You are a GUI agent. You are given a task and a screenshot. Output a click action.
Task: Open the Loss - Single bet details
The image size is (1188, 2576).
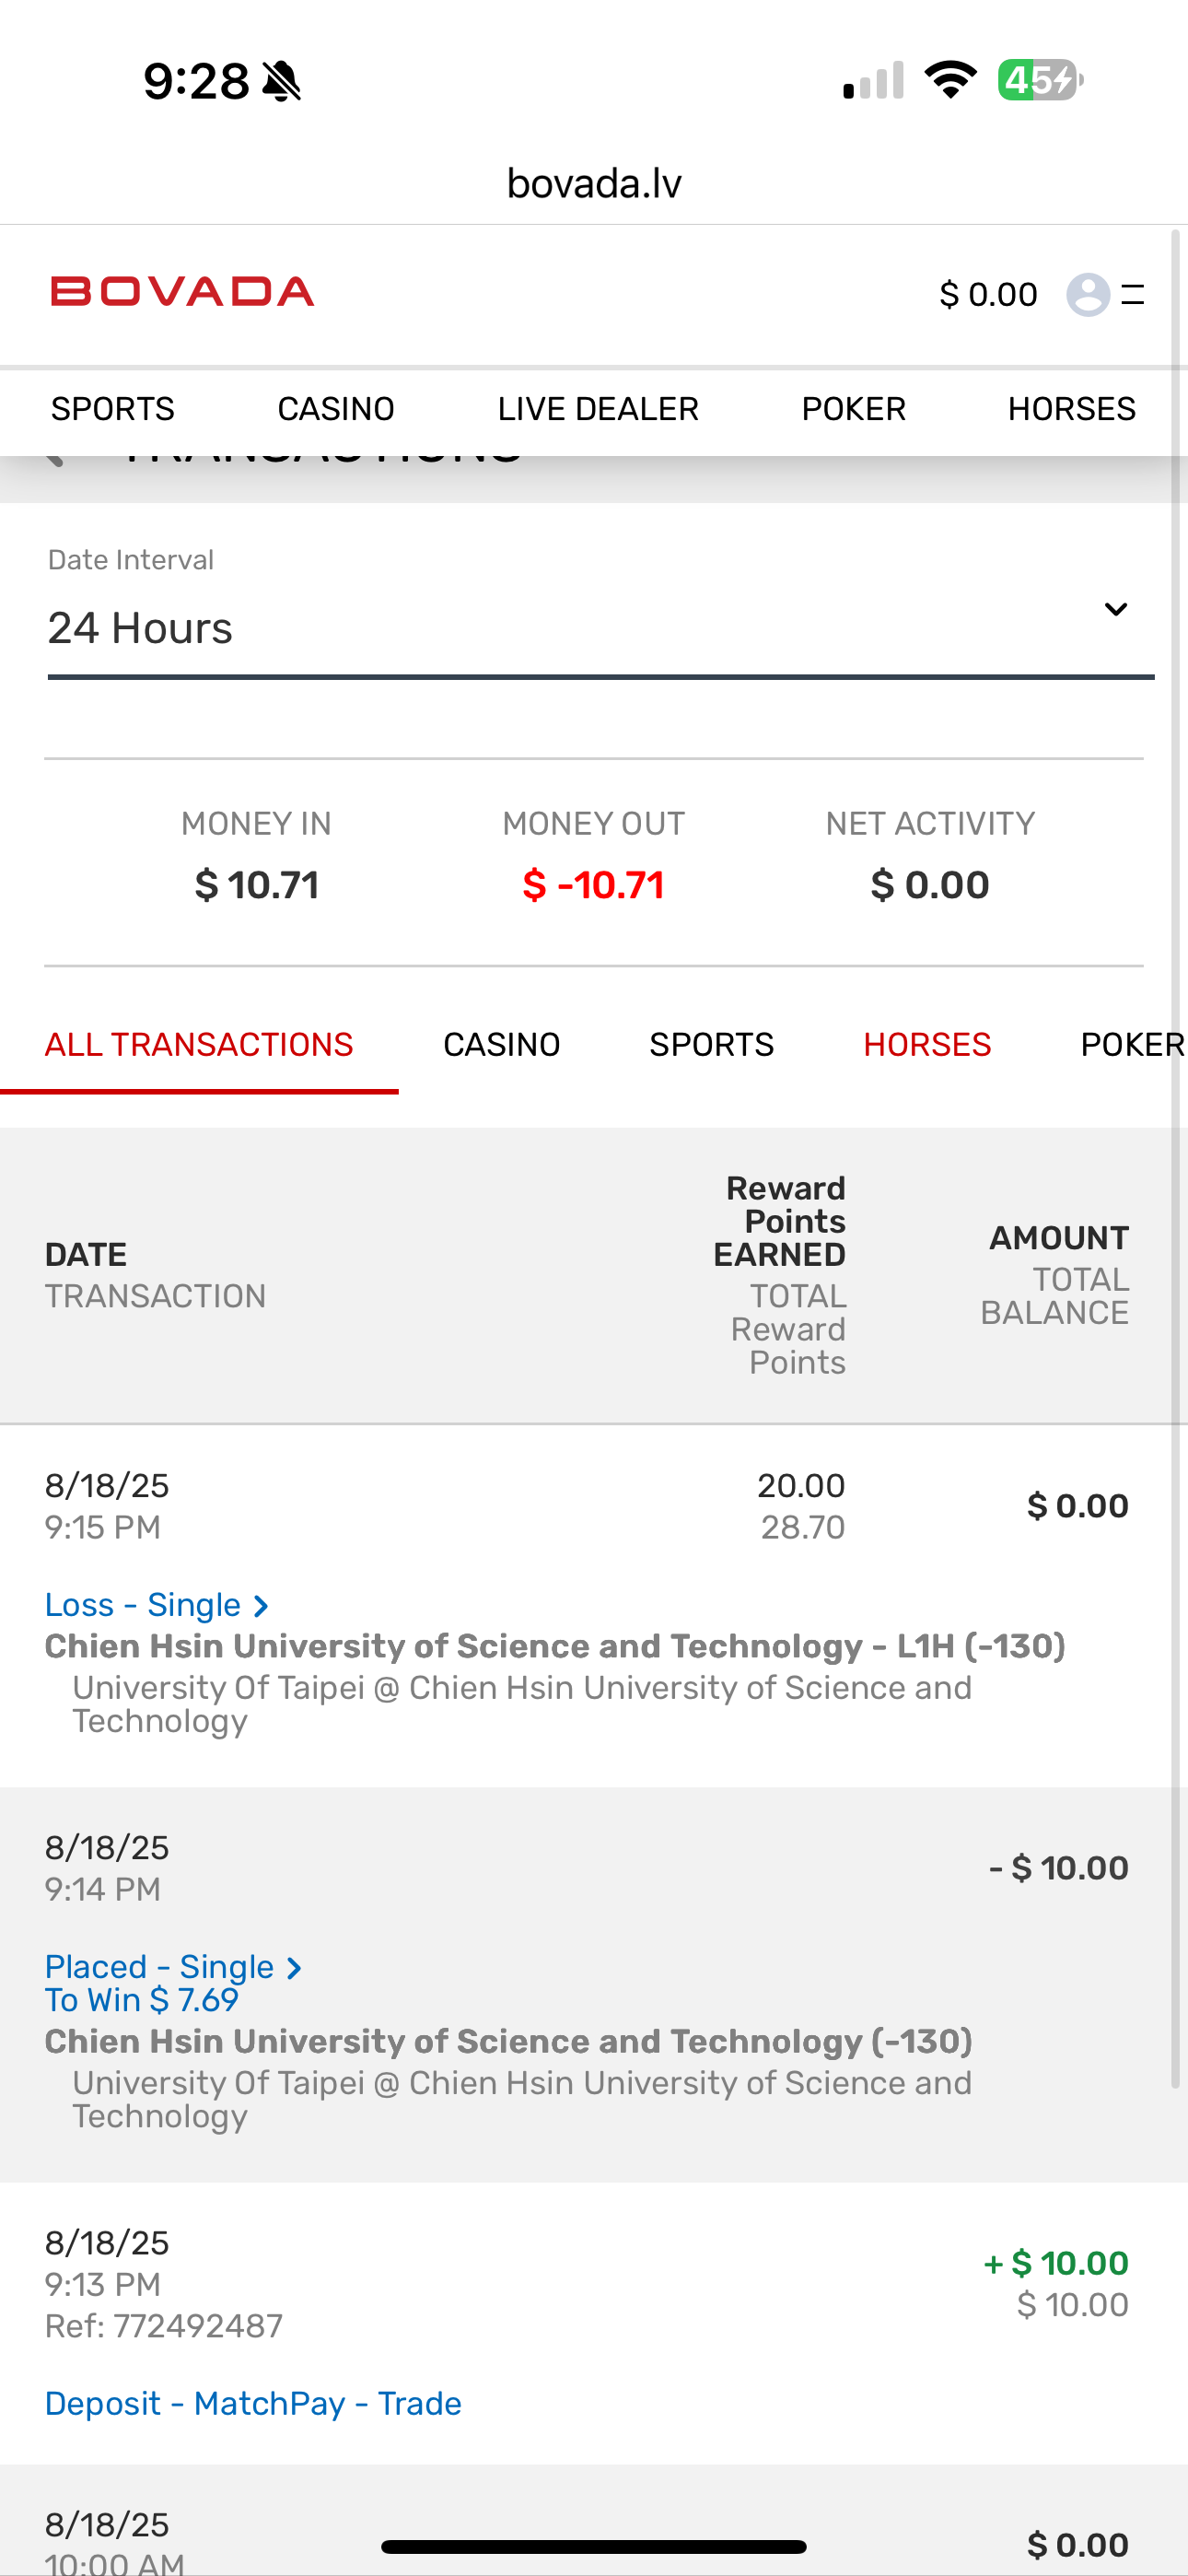click(x=143, y=1605)
